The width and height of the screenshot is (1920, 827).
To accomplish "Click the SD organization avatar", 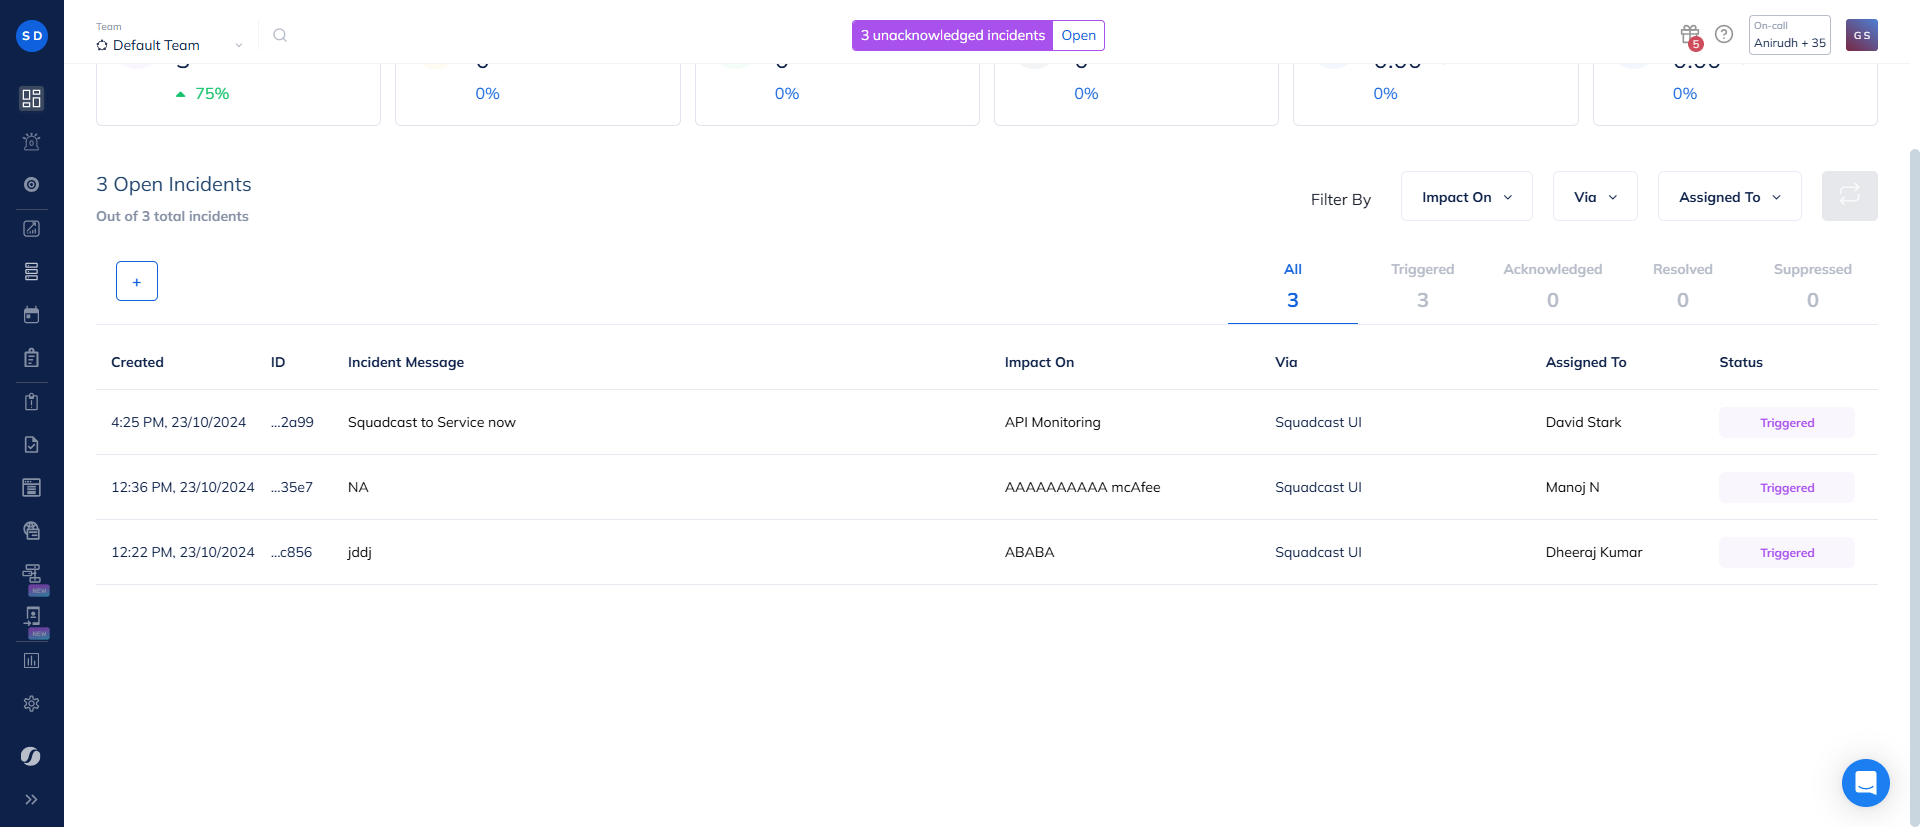I will point(32,36).
